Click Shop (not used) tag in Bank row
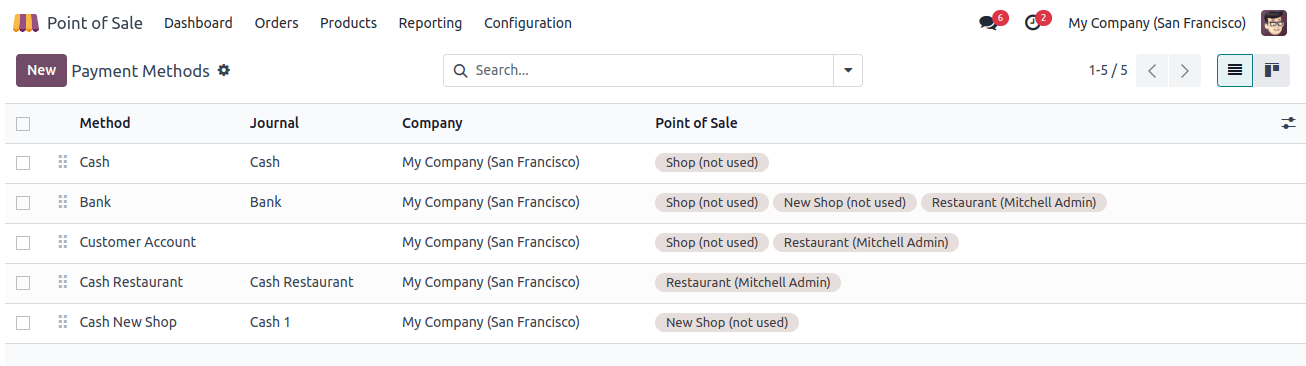1306x366 pixels. pos(712,202)
